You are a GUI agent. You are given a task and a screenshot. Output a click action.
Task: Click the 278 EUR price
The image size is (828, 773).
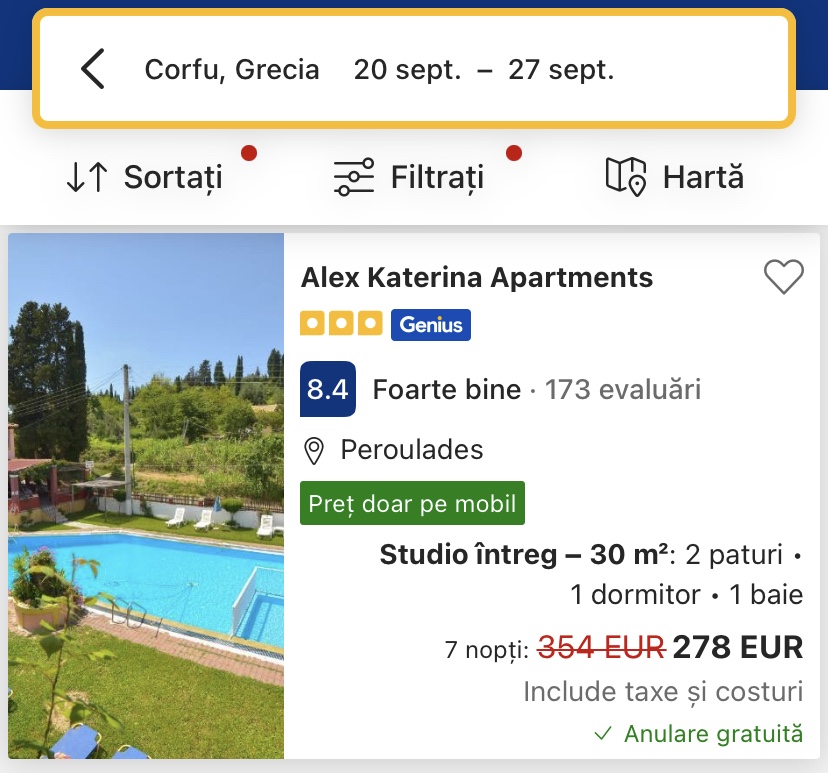click(x=738, y=648)
